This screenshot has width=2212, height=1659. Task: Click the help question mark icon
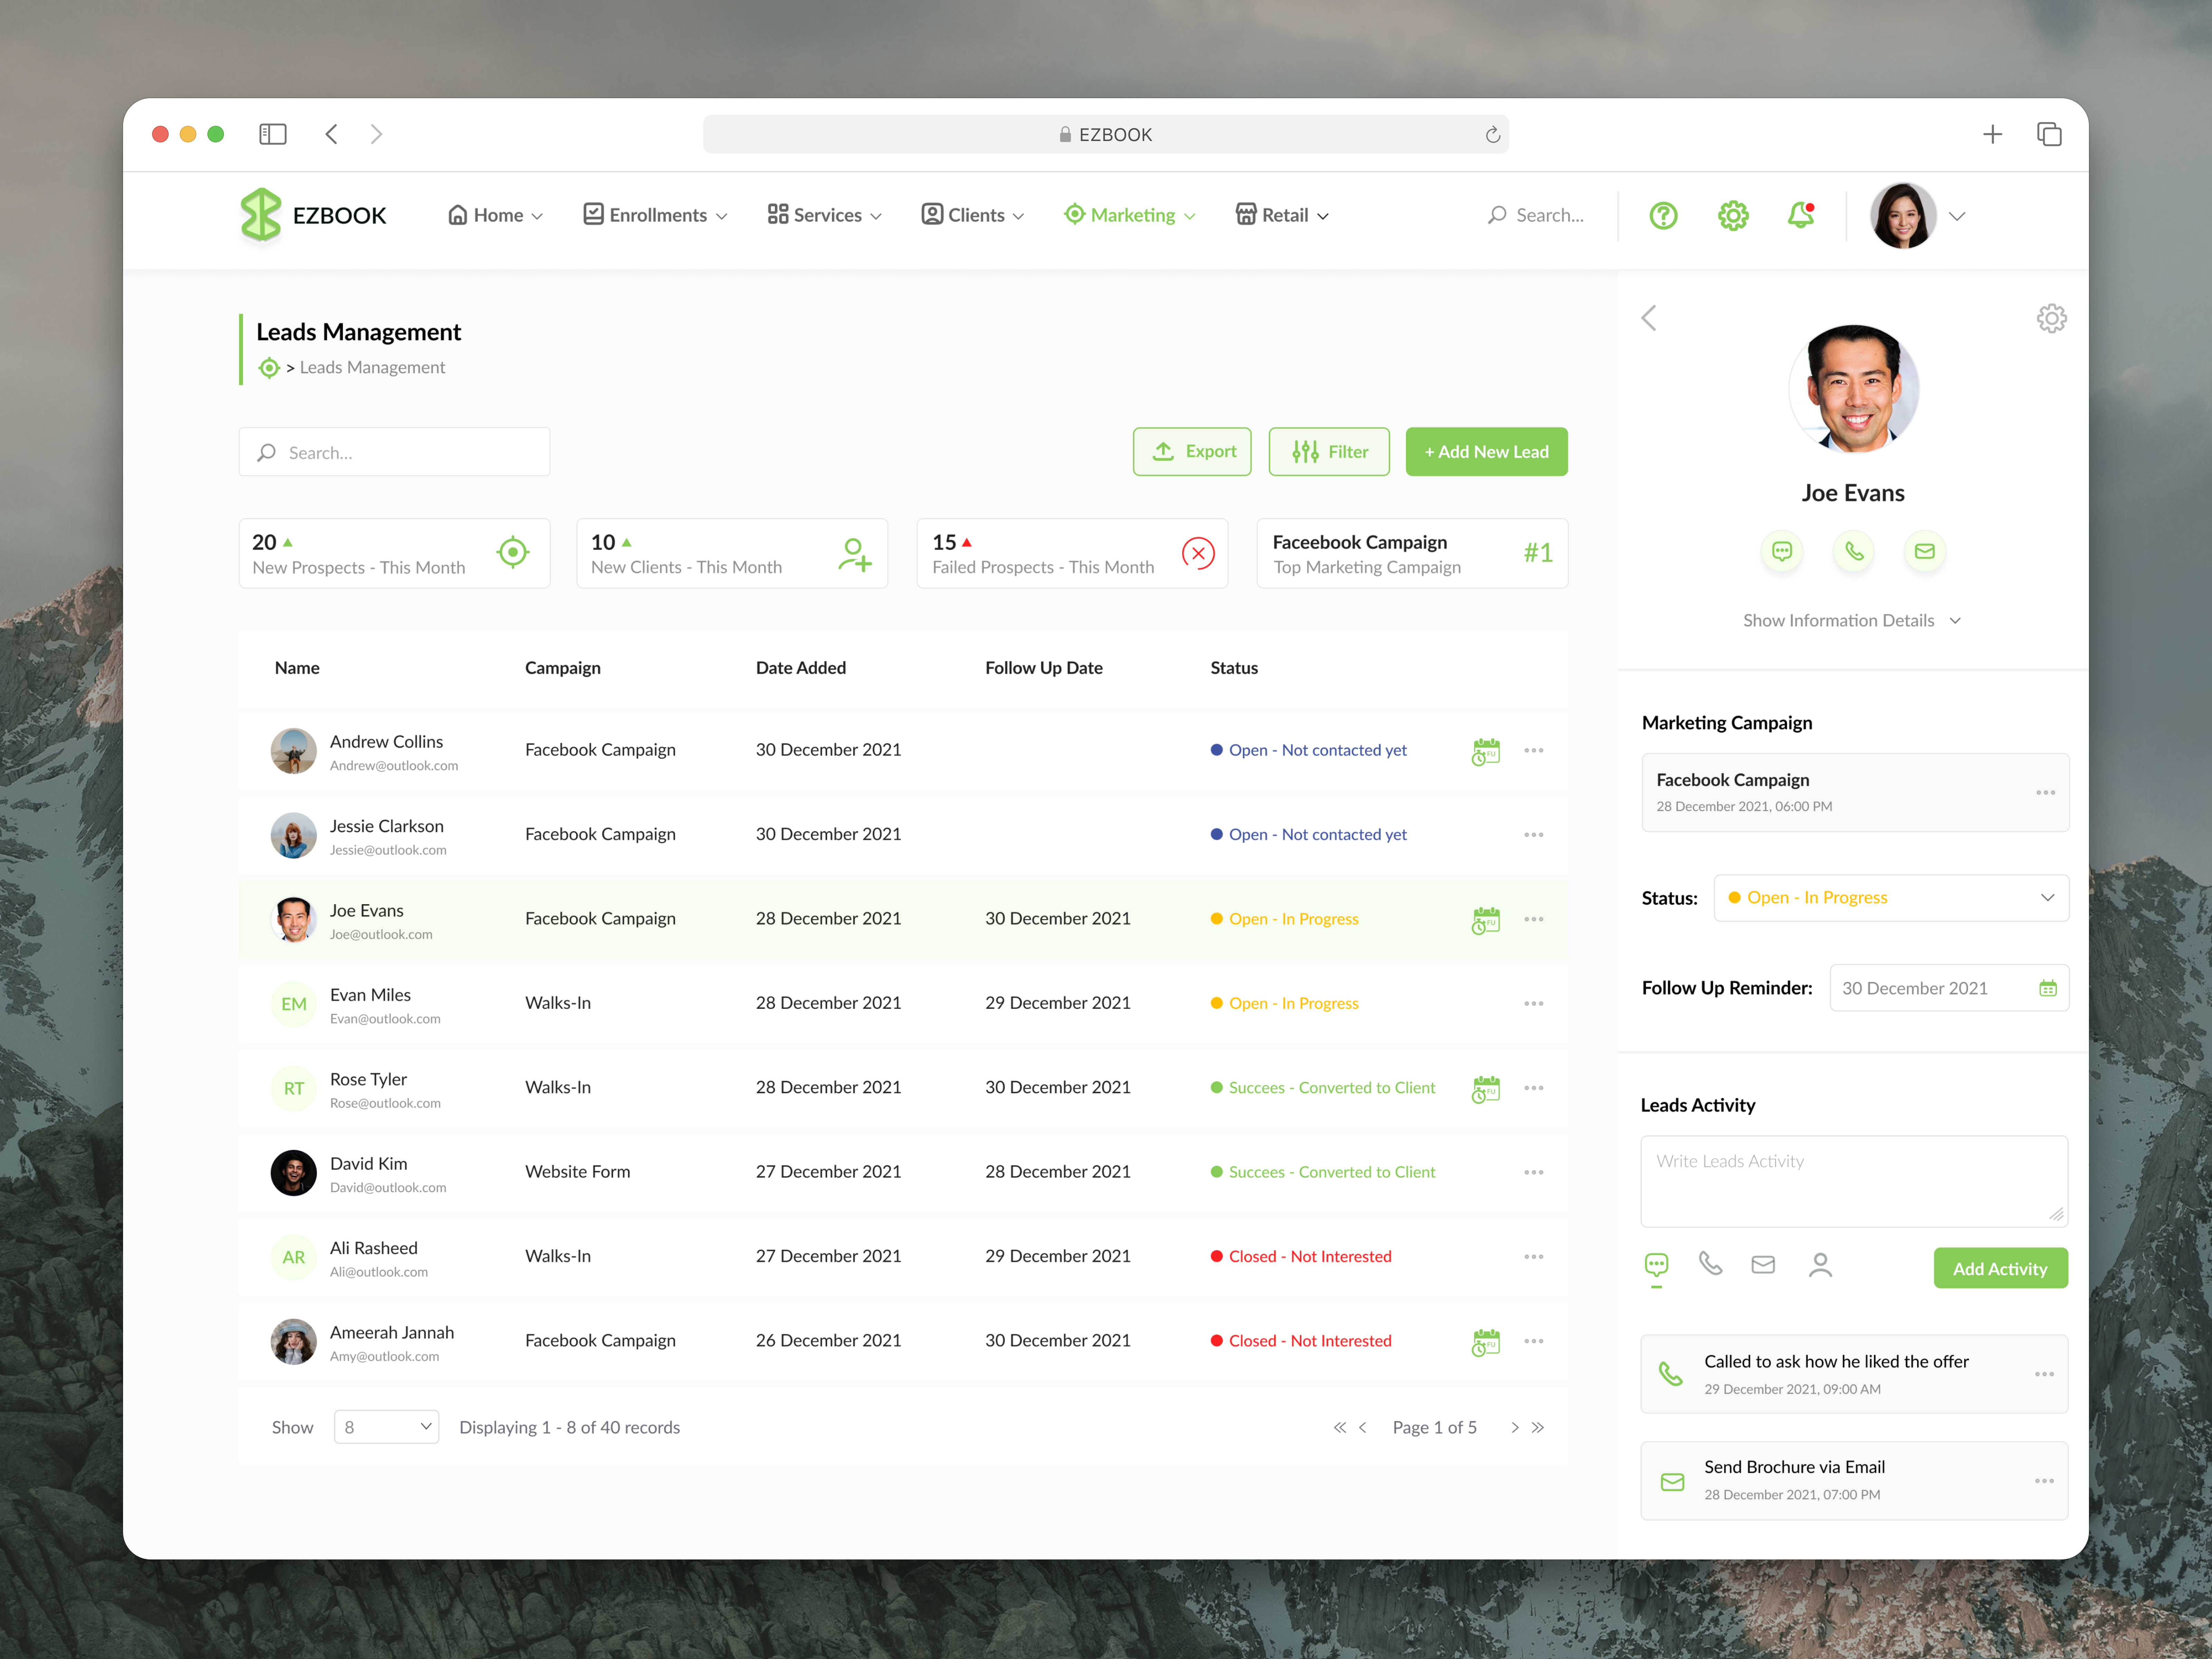click(x=1663, y=215)
